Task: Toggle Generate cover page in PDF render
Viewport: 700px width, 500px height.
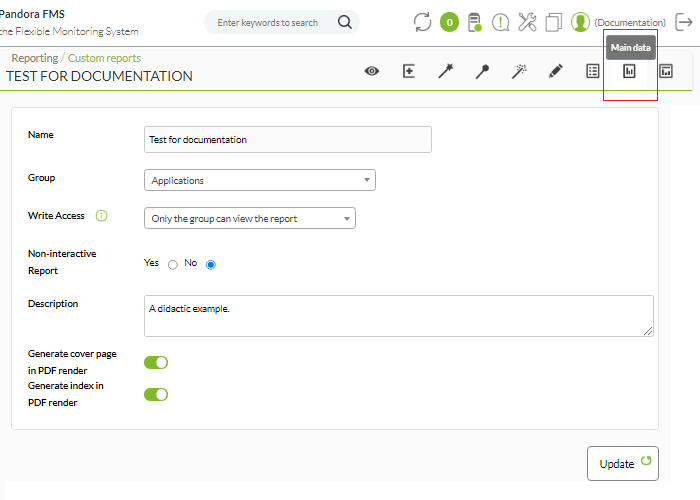Action: tap(156, 362)
